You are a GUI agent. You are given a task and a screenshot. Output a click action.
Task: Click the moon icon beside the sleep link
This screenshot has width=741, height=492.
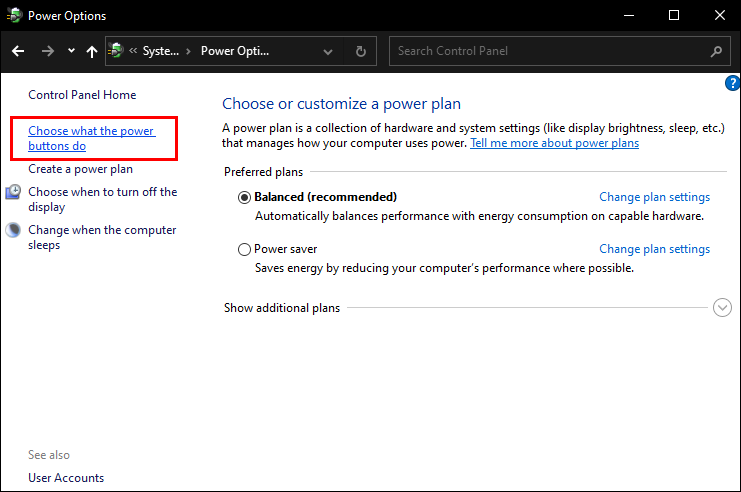tap(13, 231)
